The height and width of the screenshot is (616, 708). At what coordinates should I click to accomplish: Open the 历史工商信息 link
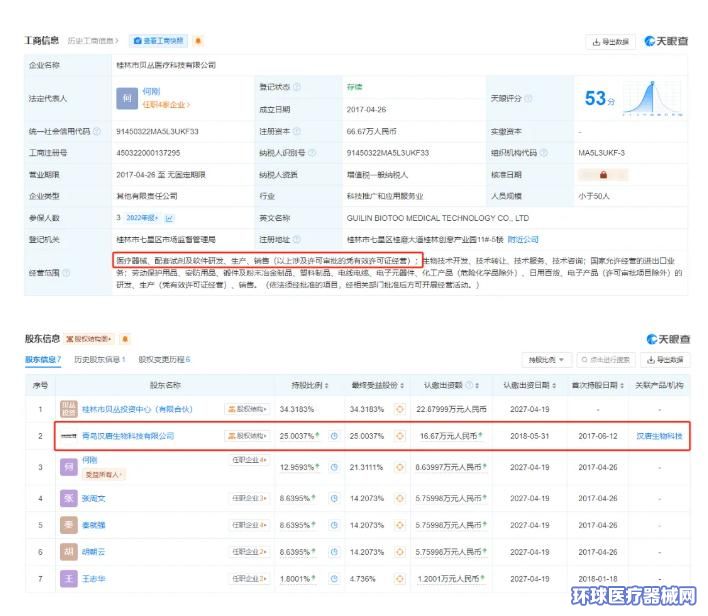pyautogui.click(x=93, y=41)
